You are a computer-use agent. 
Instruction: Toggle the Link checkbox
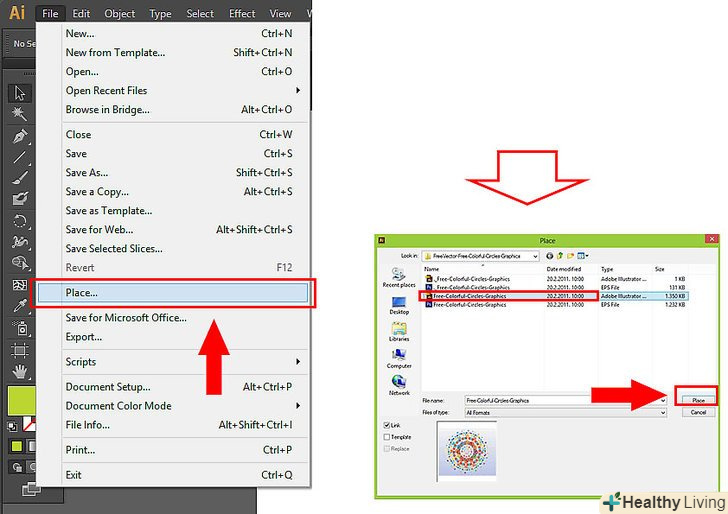tap(386, 425)
